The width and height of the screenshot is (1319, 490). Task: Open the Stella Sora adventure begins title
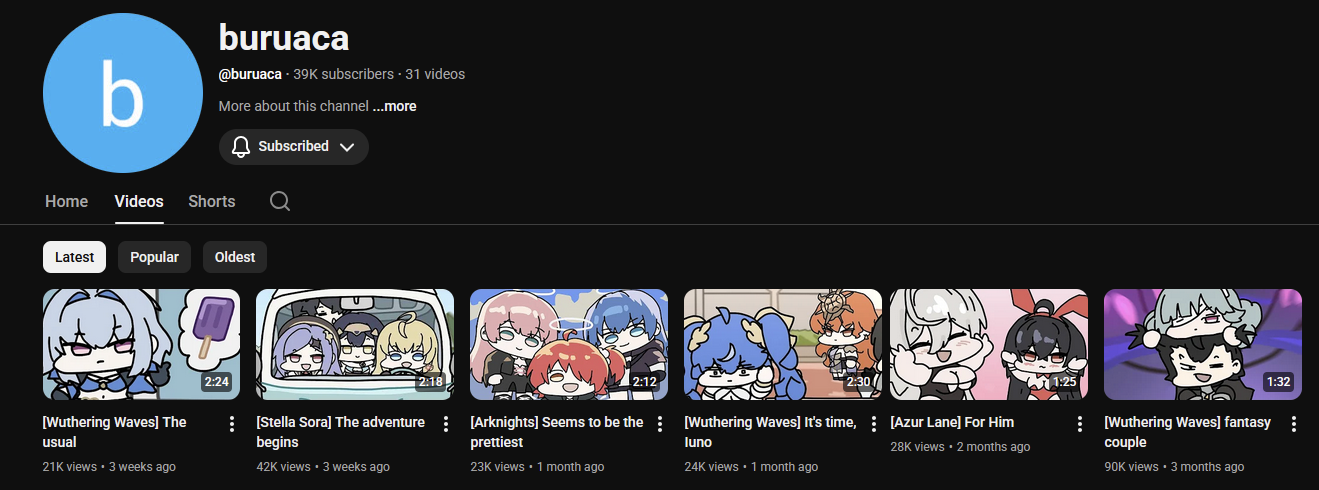341,432
